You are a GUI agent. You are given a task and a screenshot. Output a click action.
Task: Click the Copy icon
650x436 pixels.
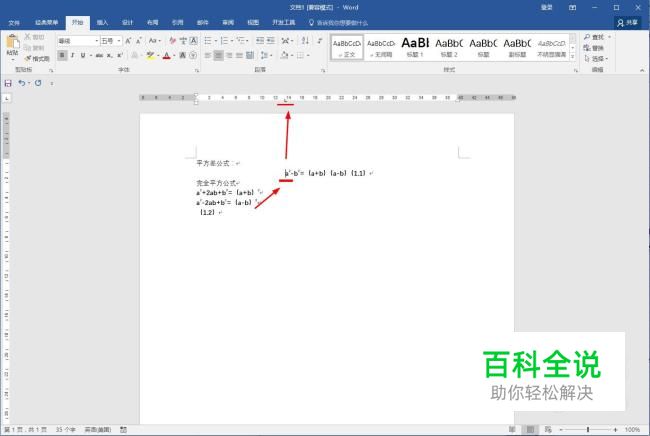[28, 48]
